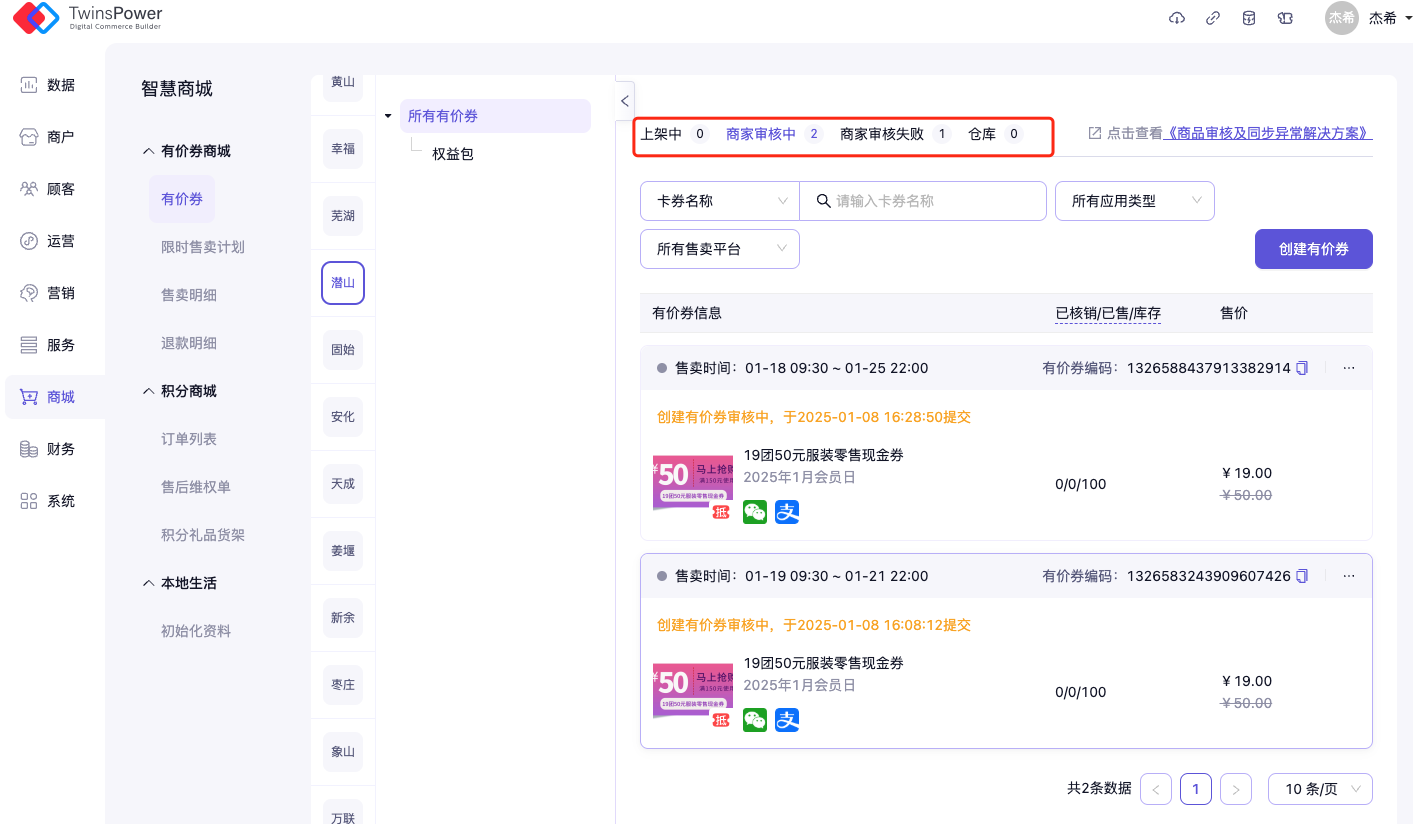Select the 安化 store tile
Viewport: 1413px width, 824px height.
coord(343,417)
